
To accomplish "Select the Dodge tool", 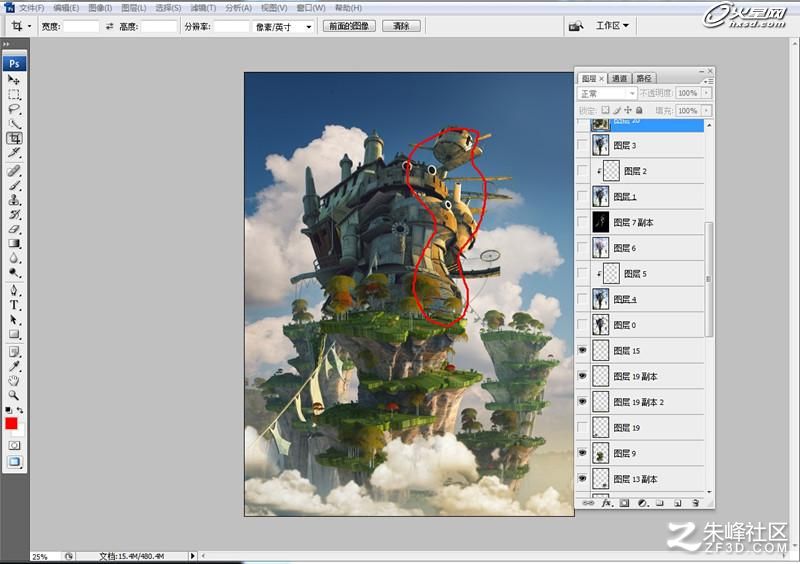I will point(14,273).
